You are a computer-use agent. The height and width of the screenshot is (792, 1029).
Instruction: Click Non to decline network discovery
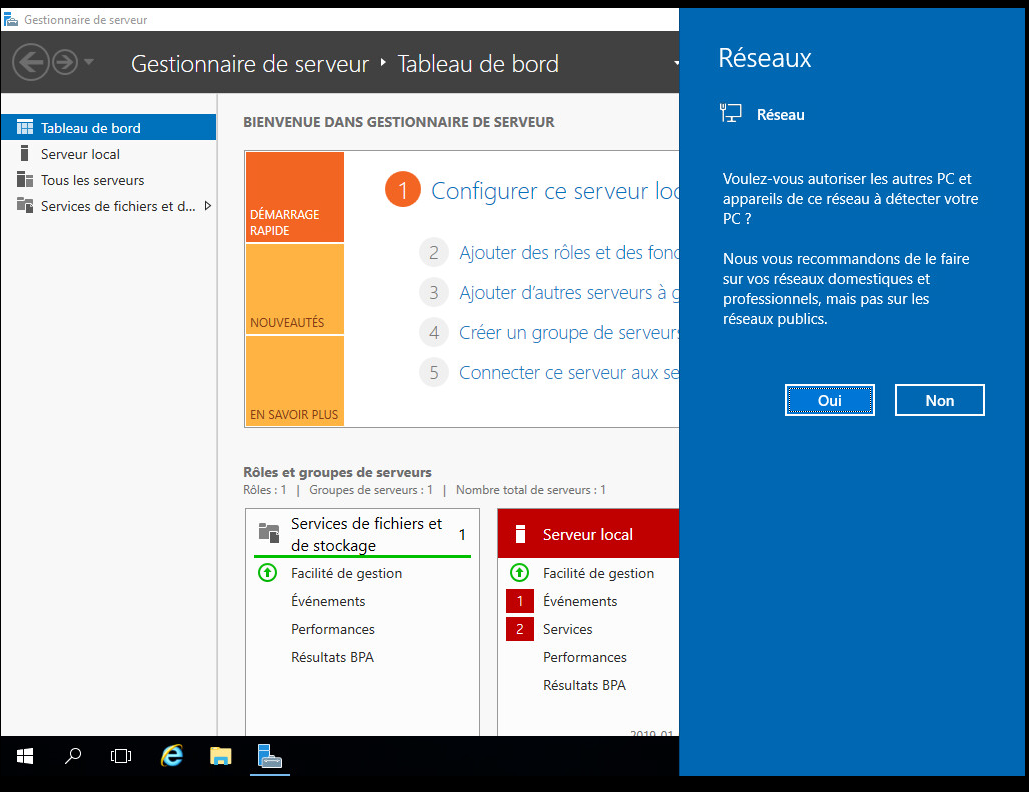pos(939,400)
